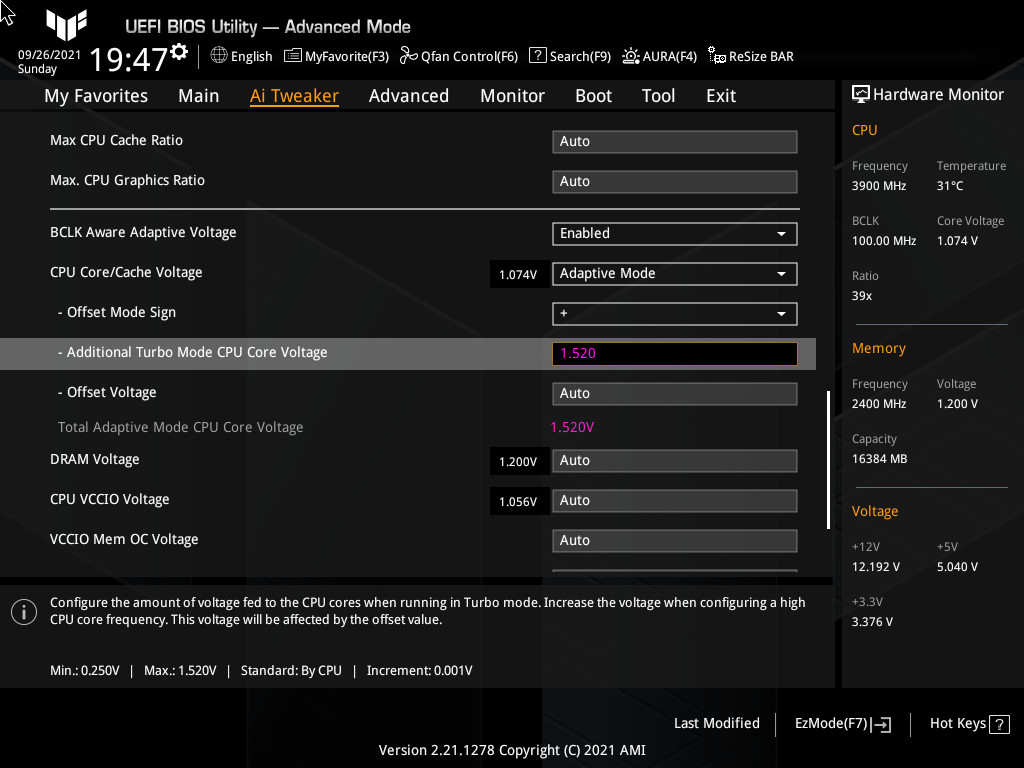Click the Last Modified button
1024x768 pixels.
point(716,723)
